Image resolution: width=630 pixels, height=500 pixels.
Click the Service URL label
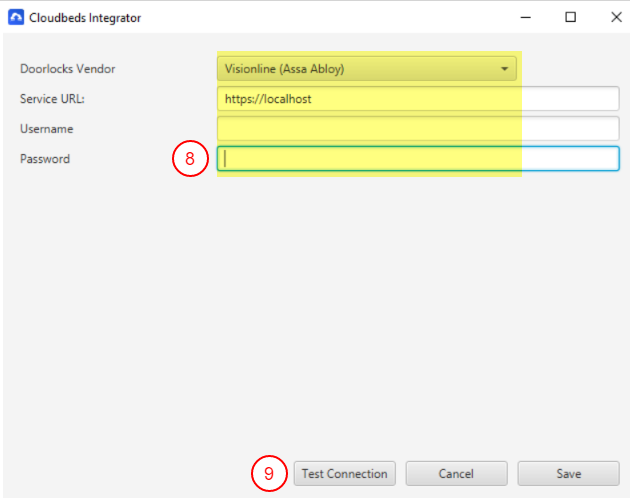click(x=50, y=99)
